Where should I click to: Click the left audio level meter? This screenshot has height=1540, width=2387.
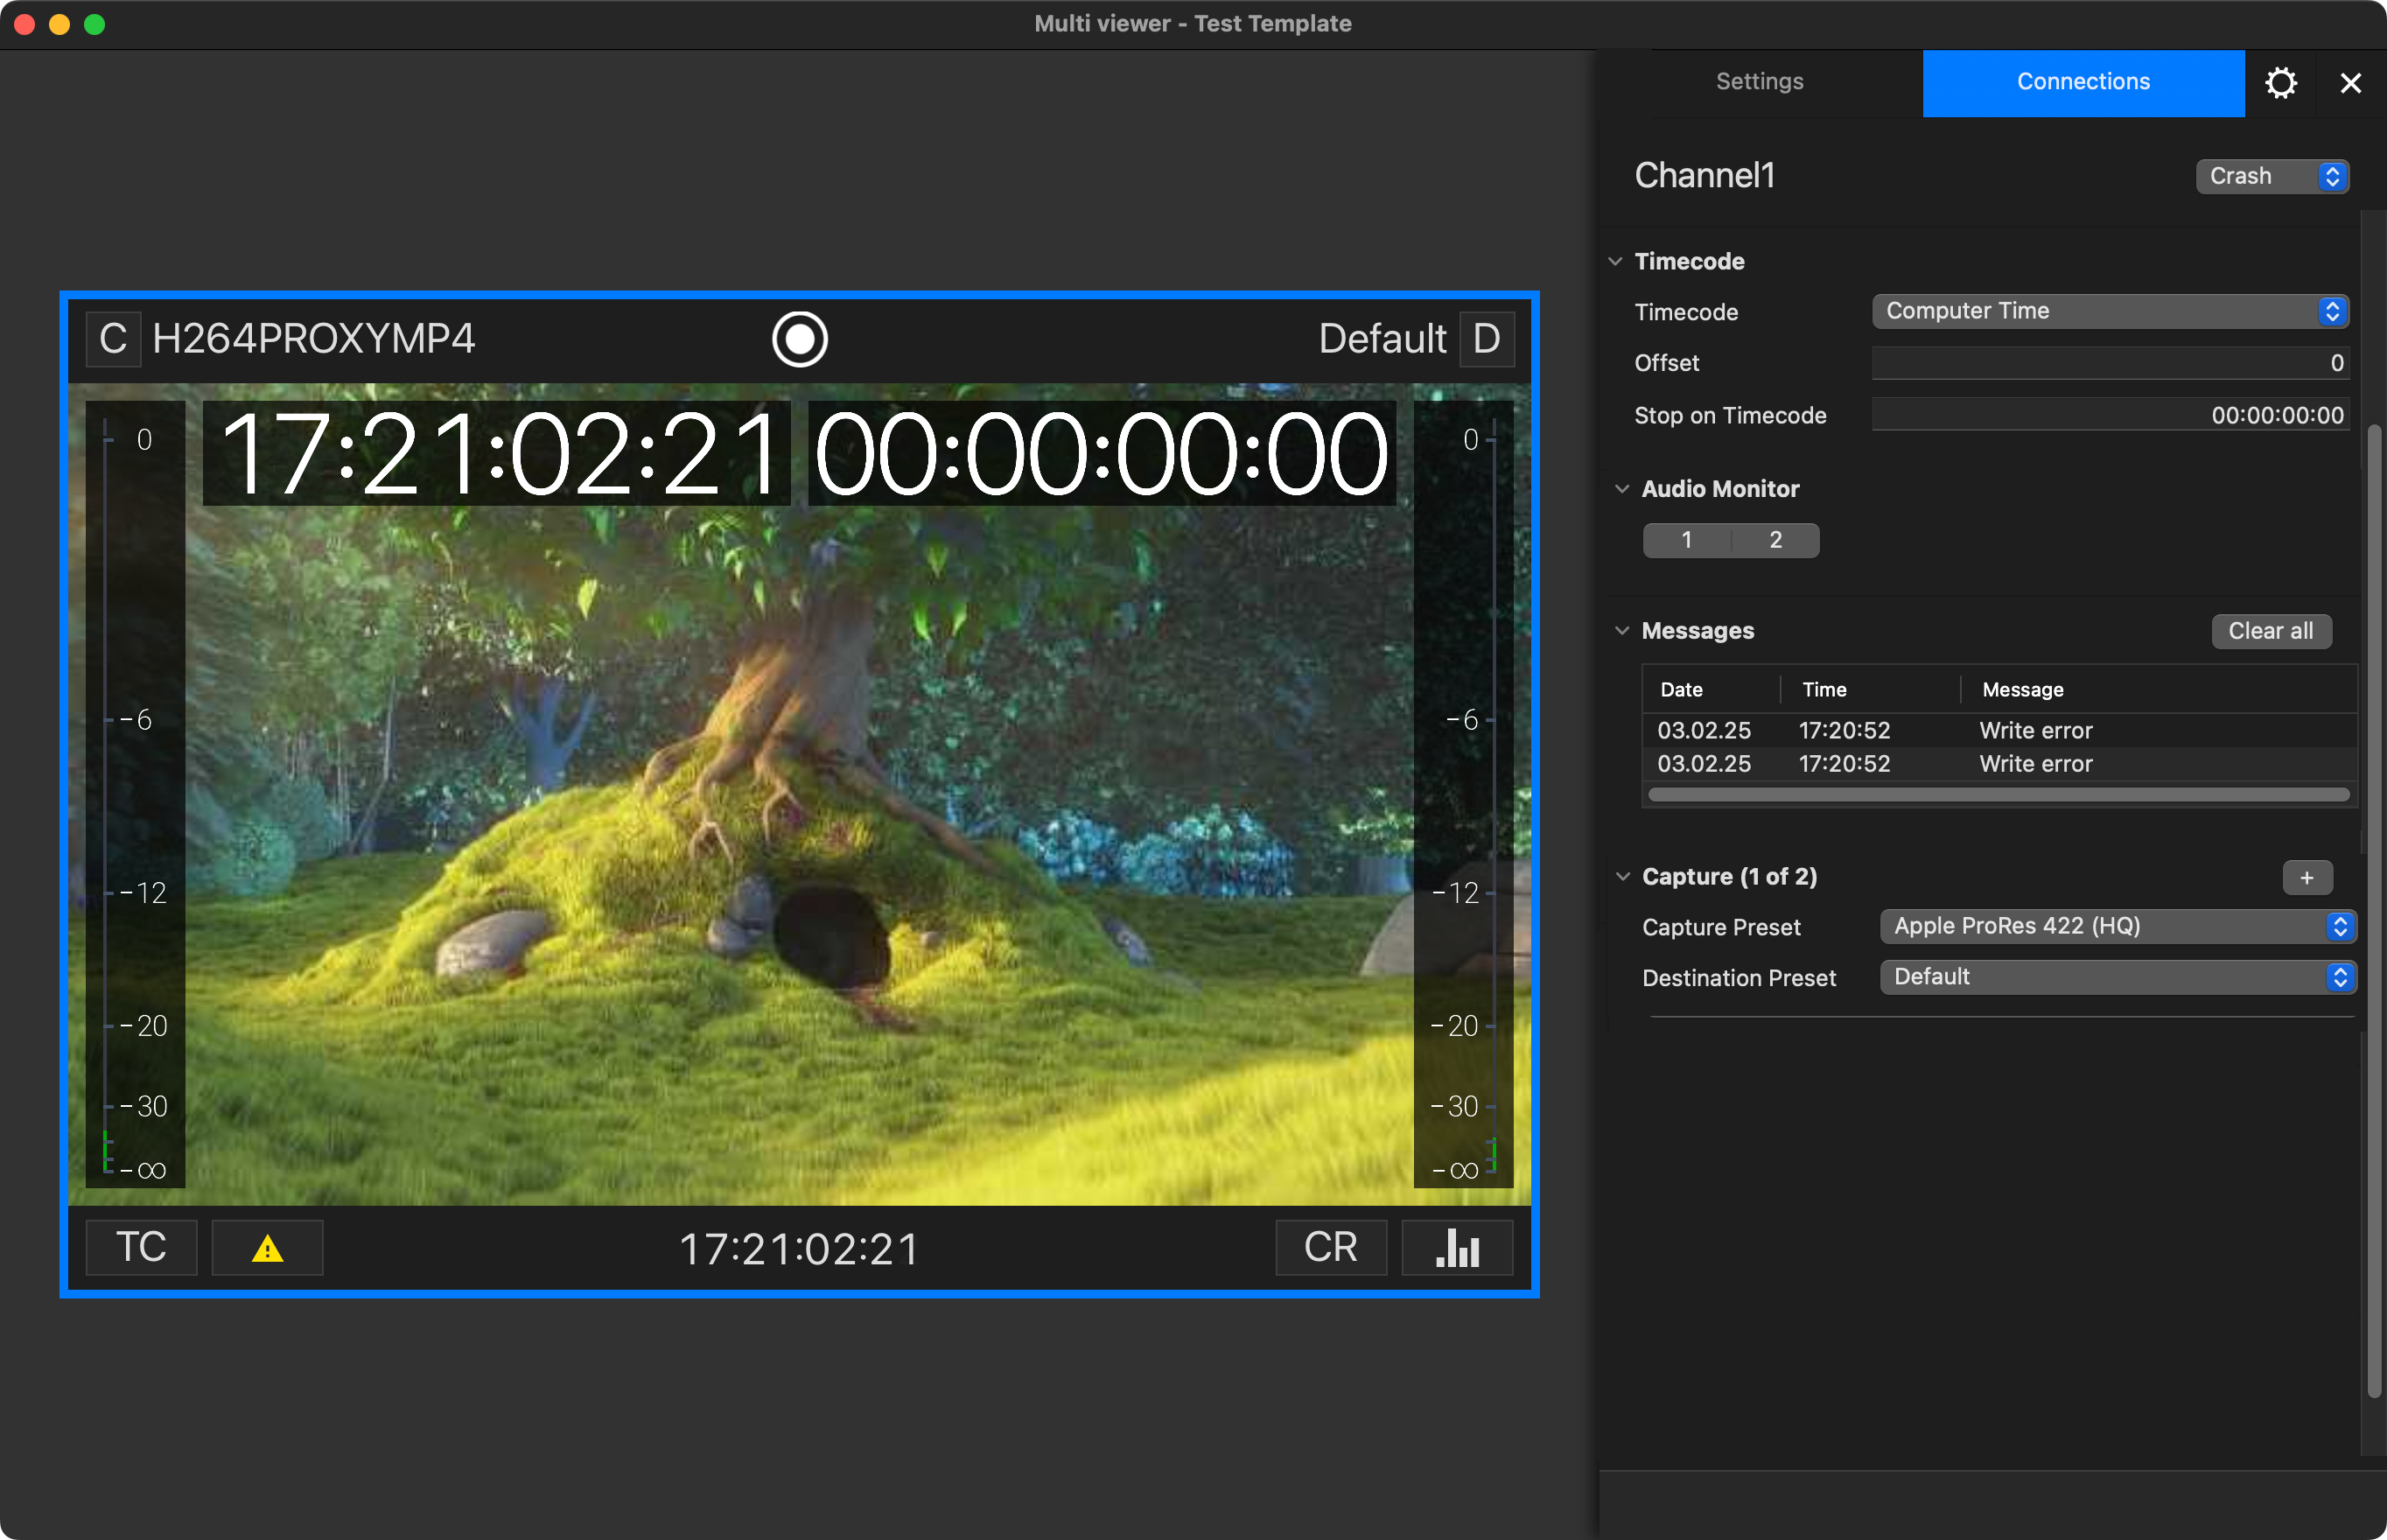[135, 795]
